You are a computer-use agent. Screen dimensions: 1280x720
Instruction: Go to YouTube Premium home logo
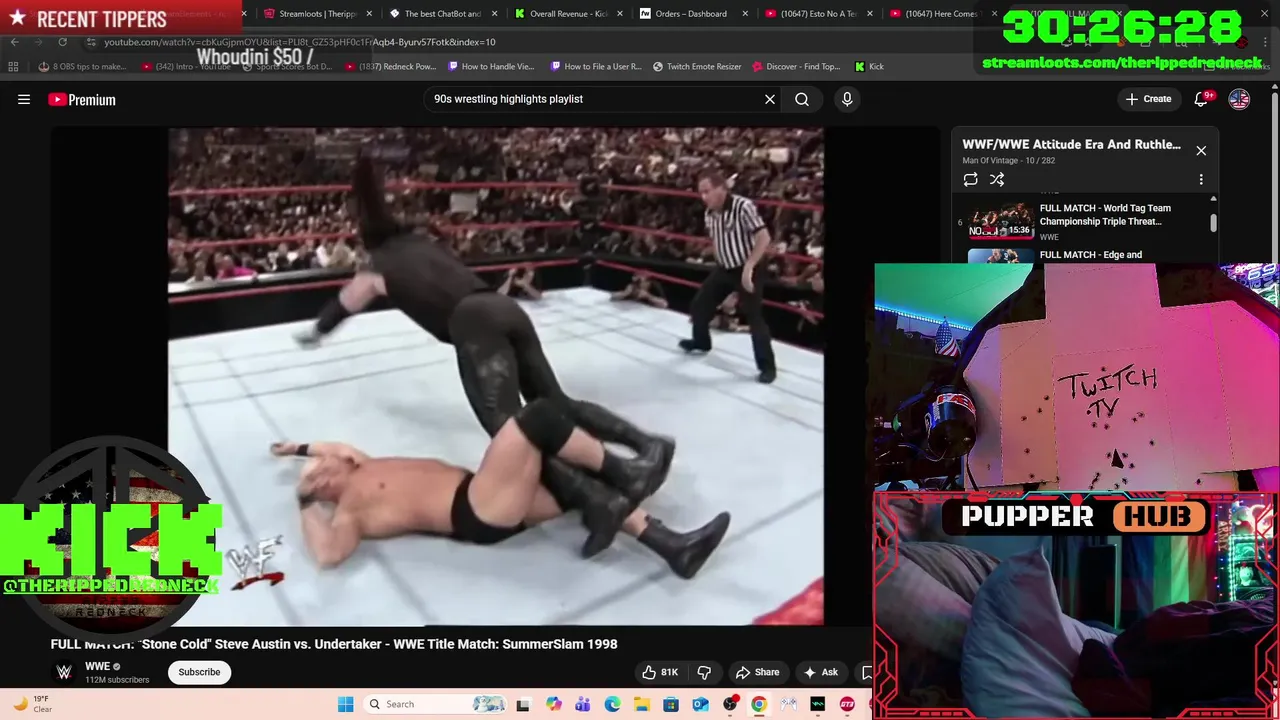coord(82,99)
